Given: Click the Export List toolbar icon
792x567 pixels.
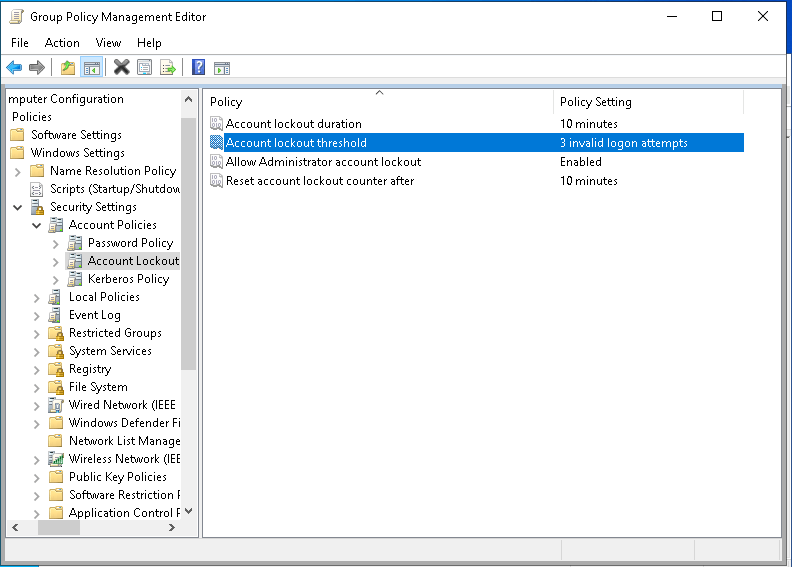Looking at the screenshot, I should click(x=168, y=68).
